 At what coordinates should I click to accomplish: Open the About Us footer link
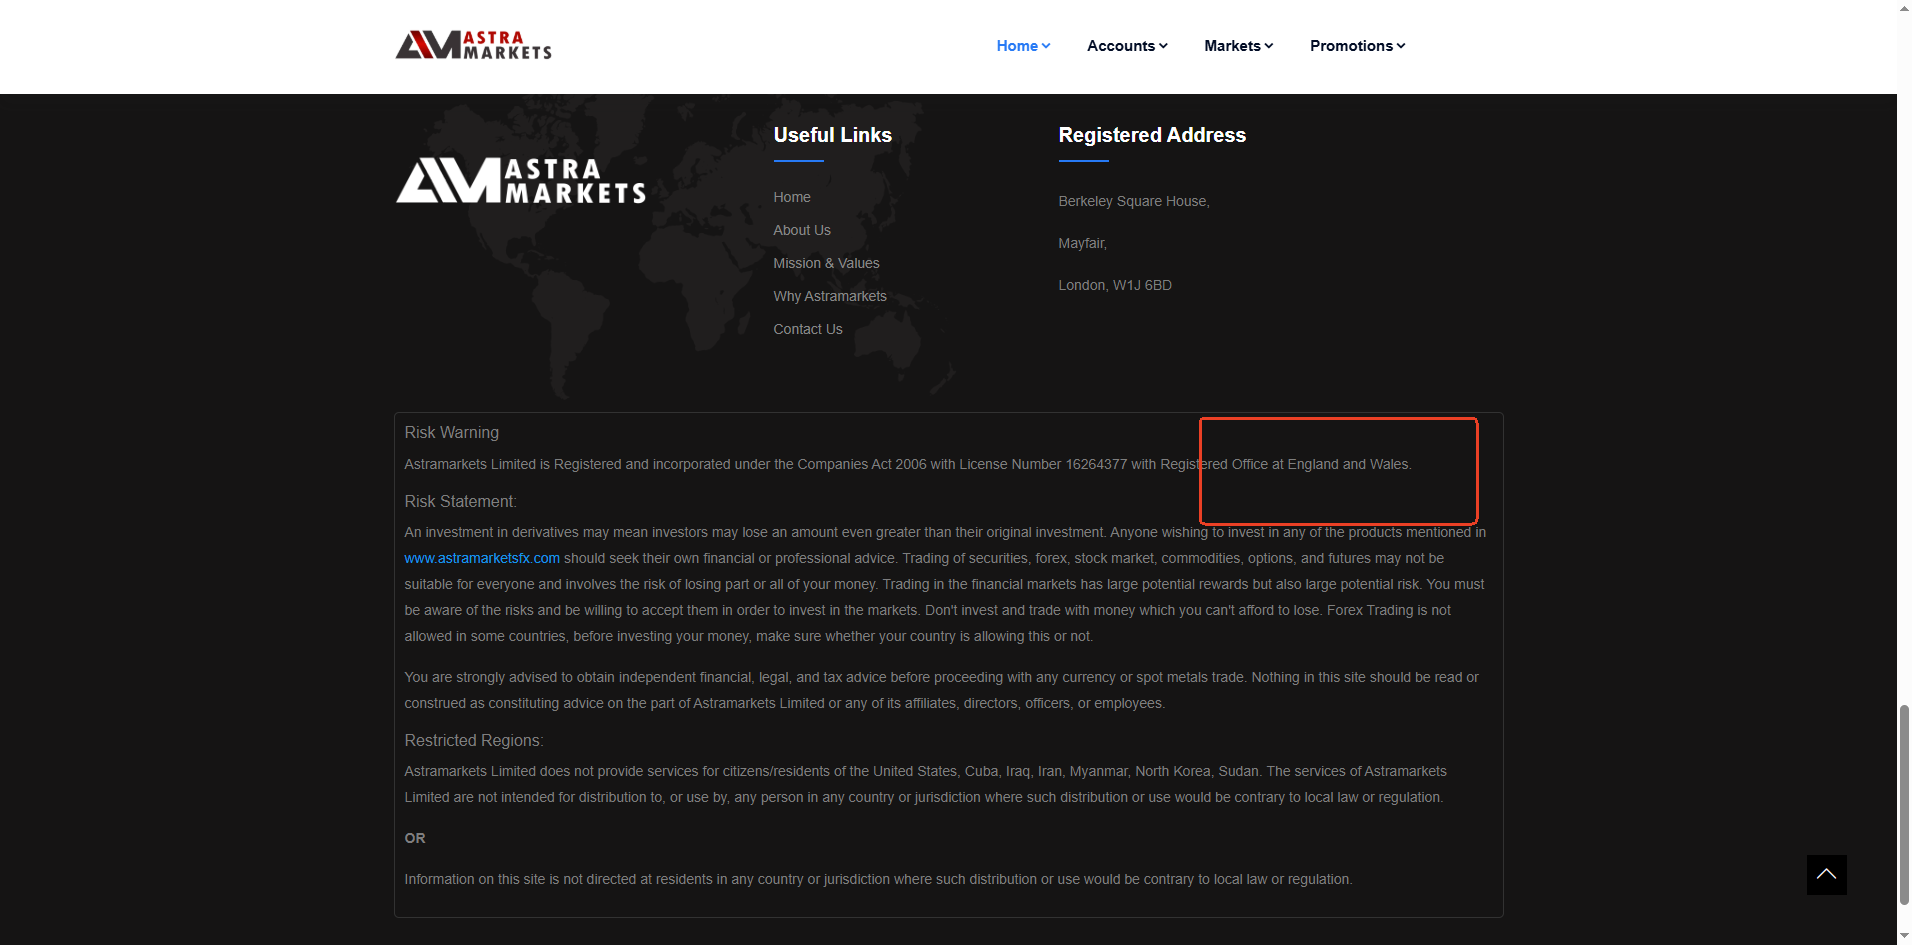tap(802, 230)
